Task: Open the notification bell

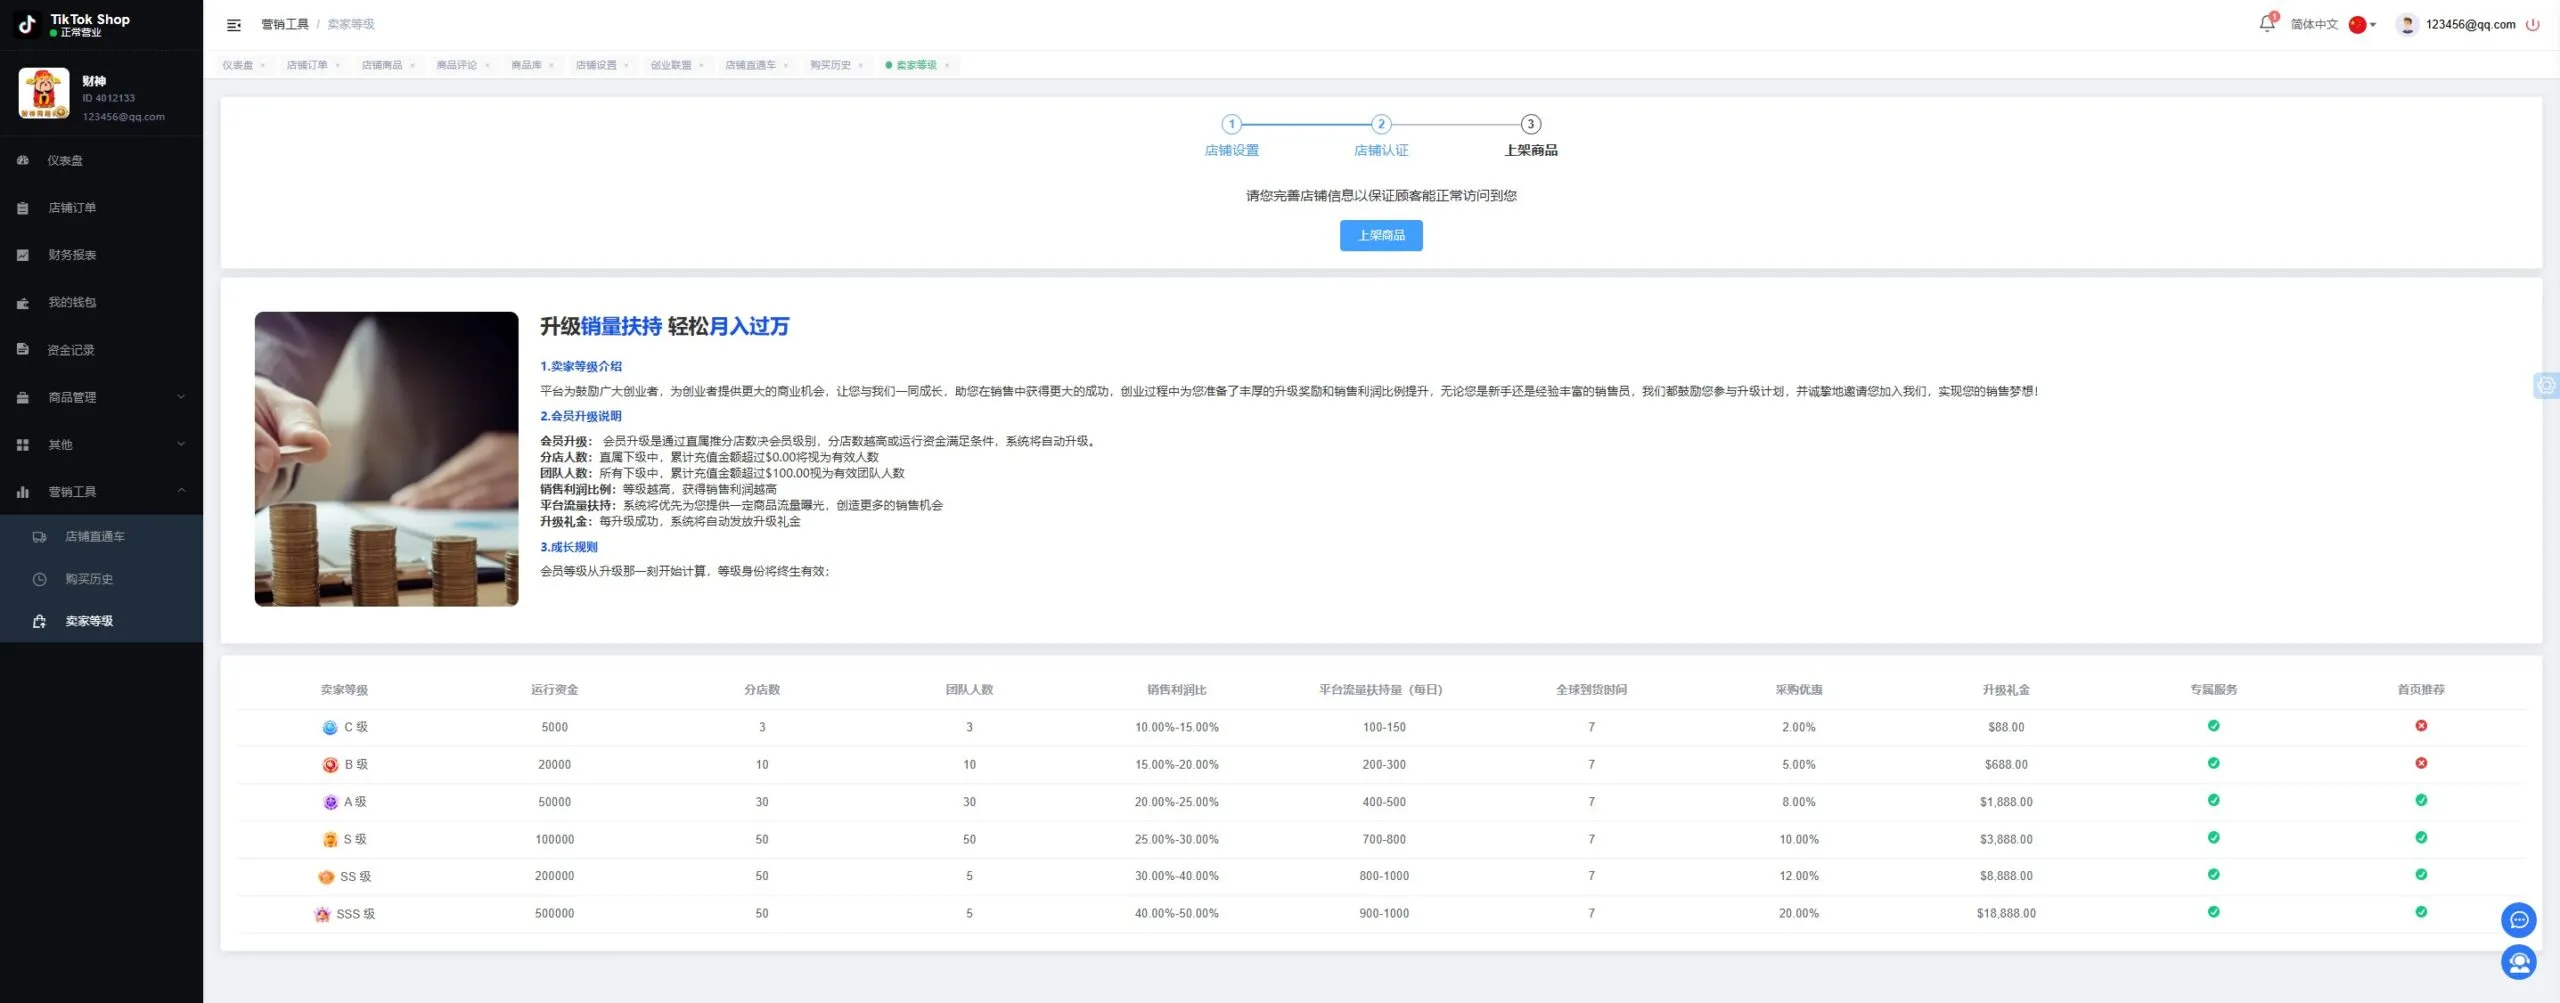Action: coord(2266,23)
